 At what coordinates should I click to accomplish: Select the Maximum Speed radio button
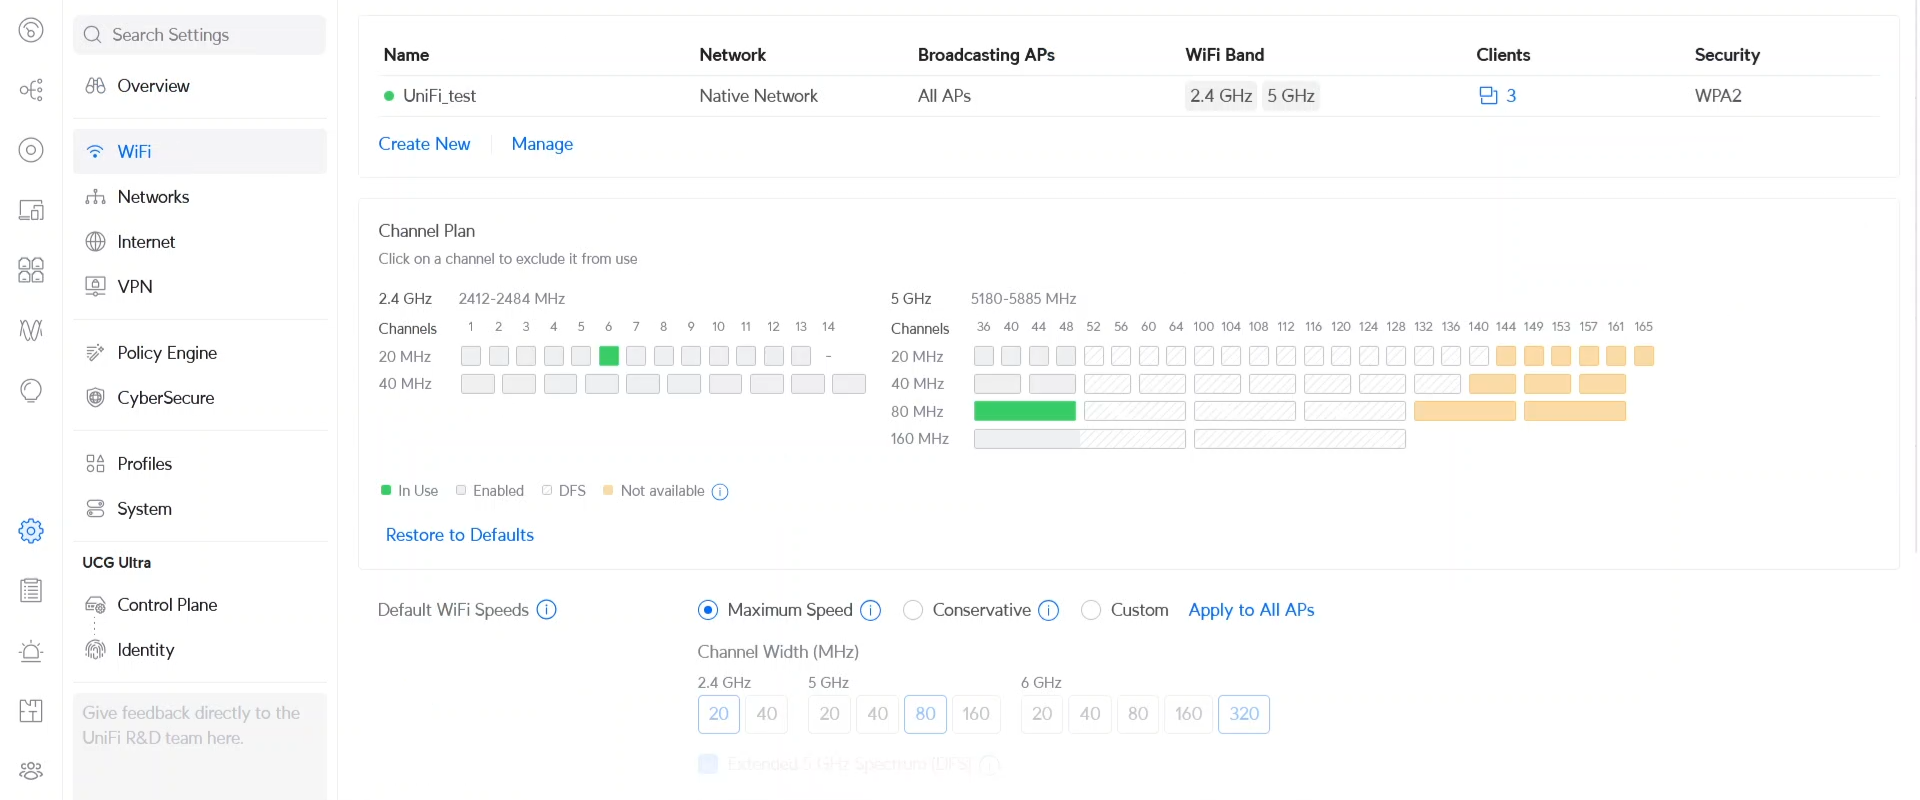coord(708,610)
